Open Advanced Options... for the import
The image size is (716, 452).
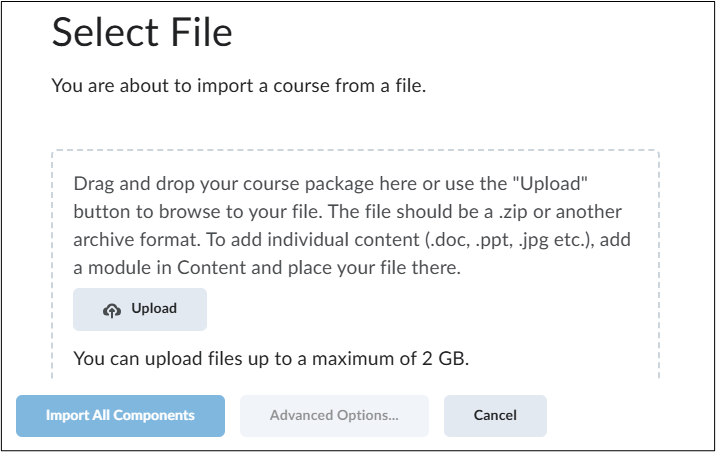(334, 415)
